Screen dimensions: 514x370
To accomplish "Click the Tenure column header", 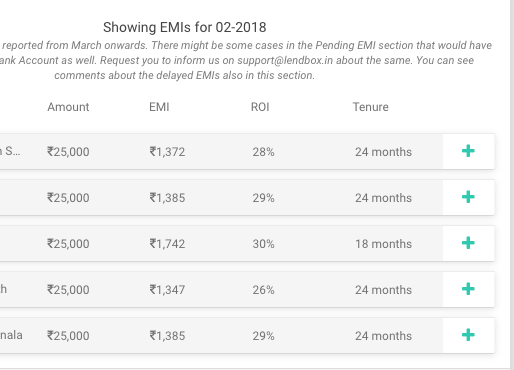I will pos(371,107).
